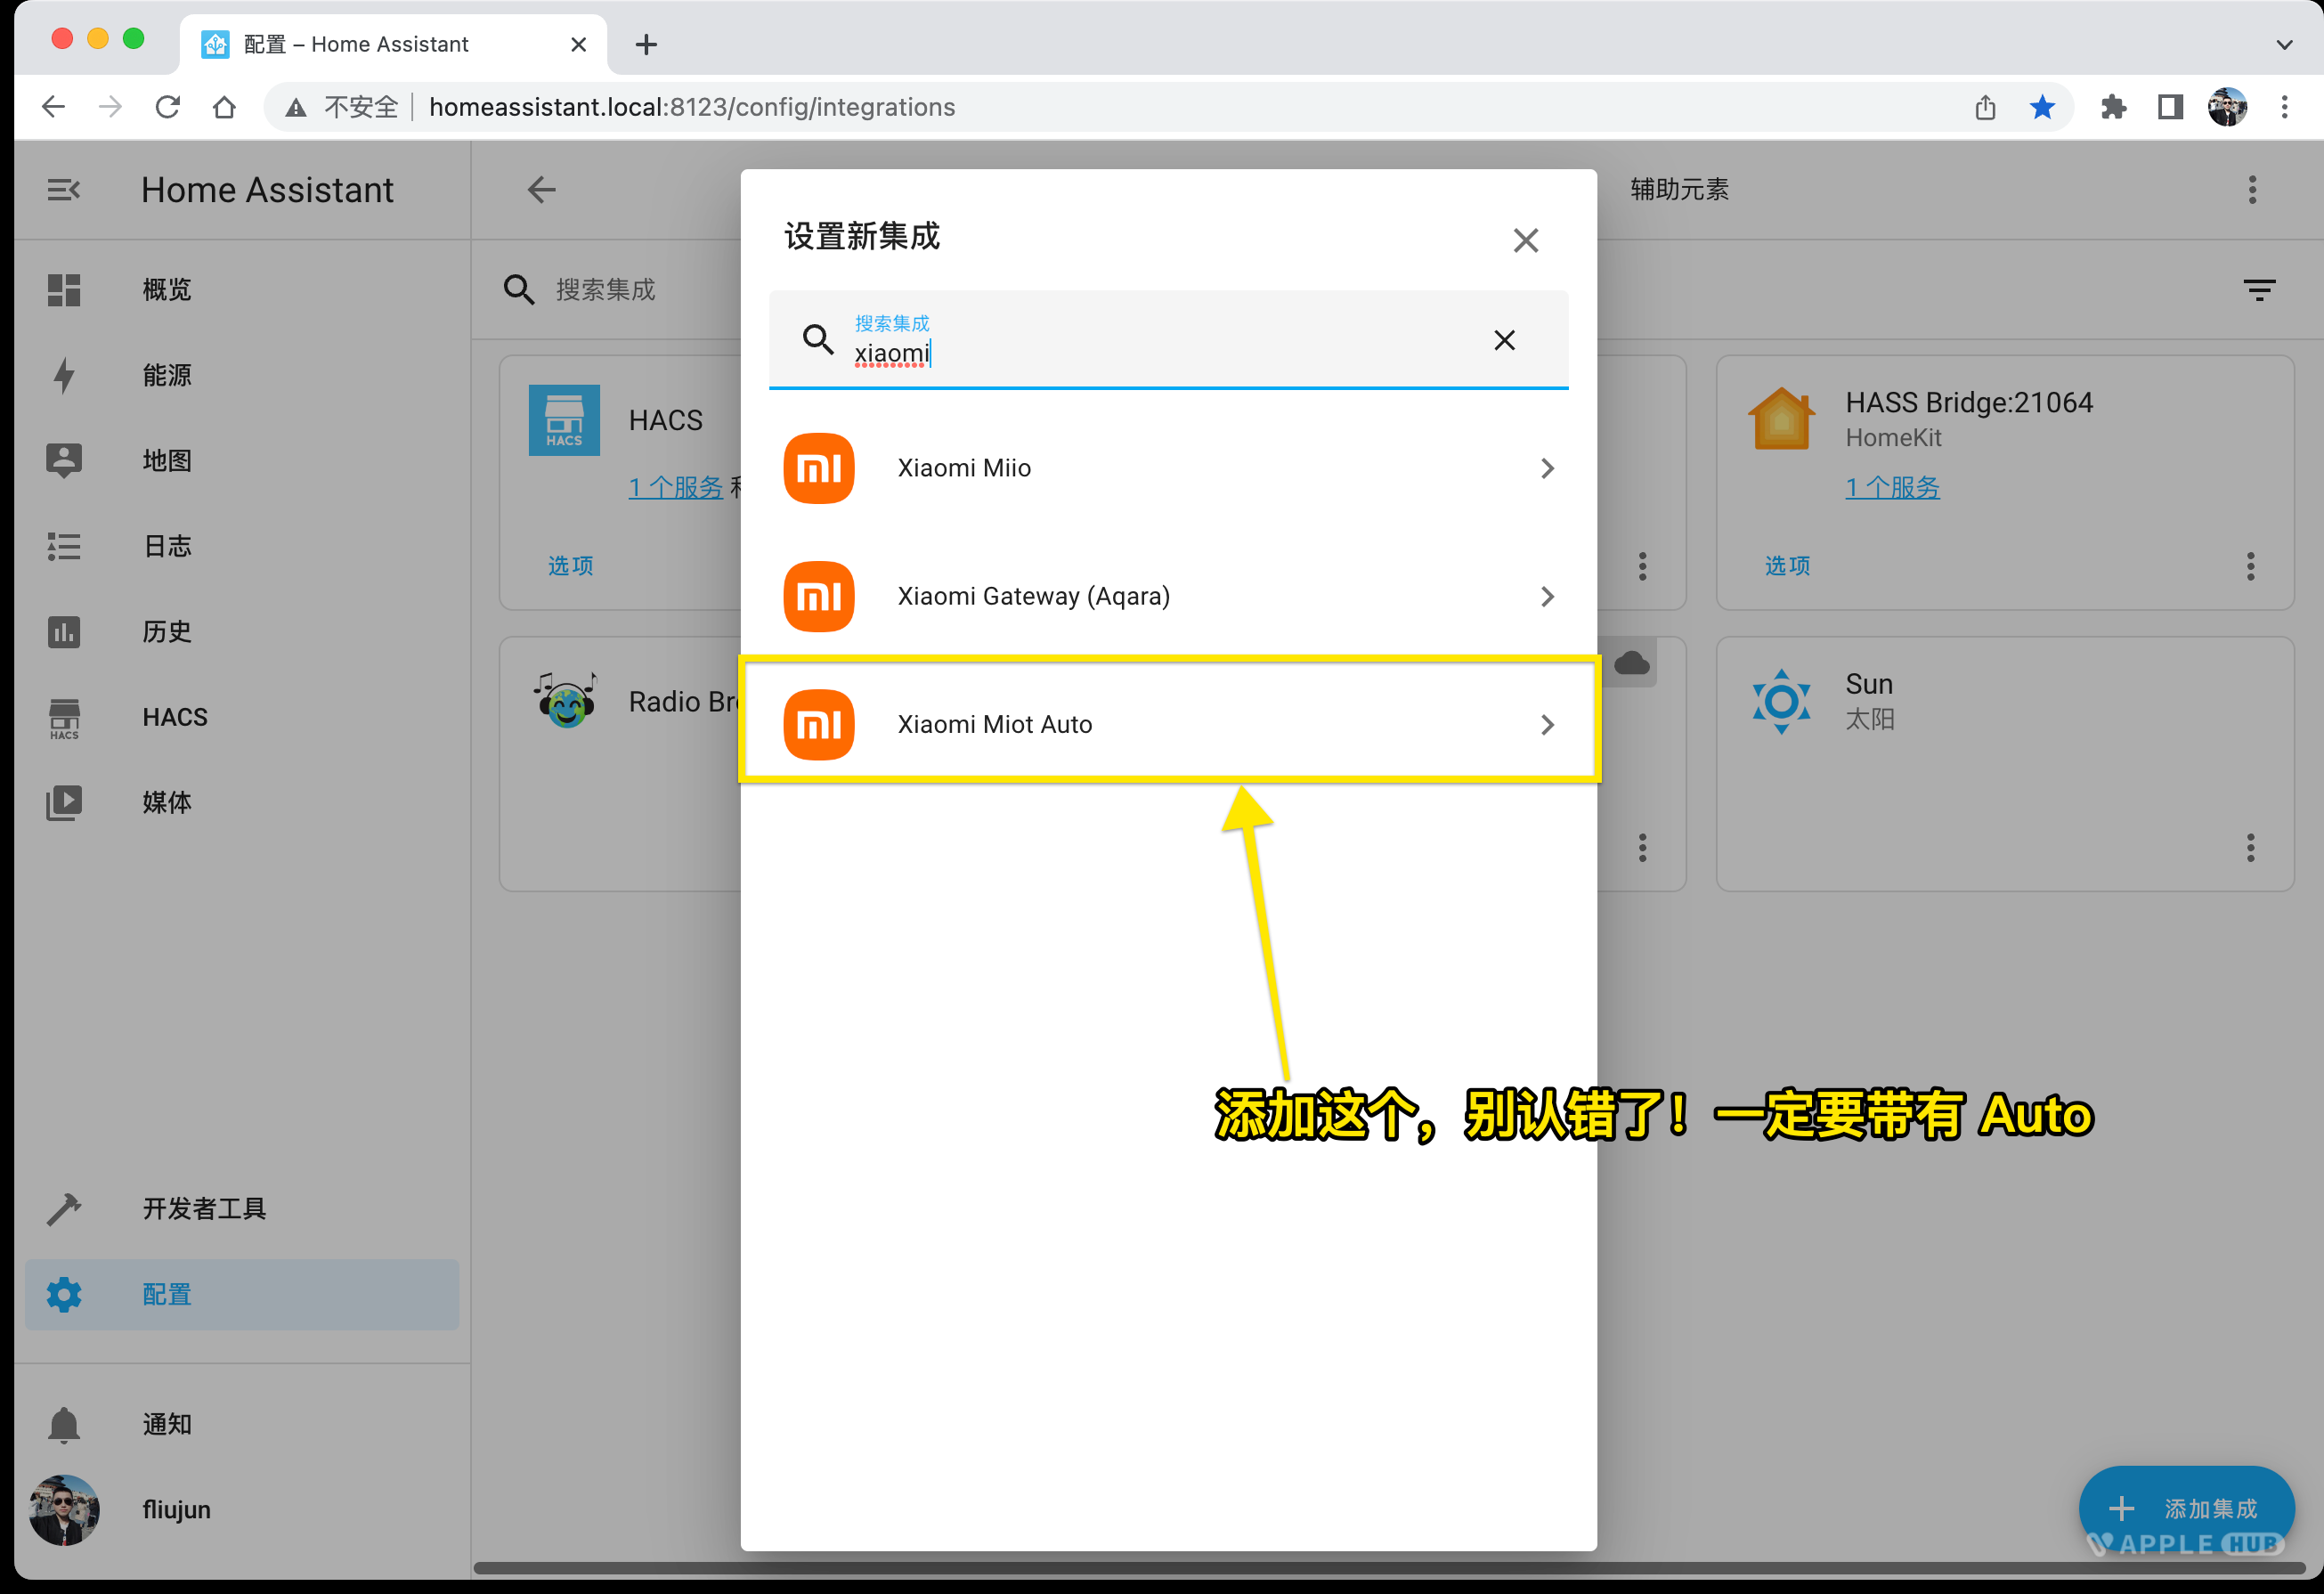Open Sun card three-dot menu
Viewport: 2324px width, 1594px height.
tap(2250, 848)
